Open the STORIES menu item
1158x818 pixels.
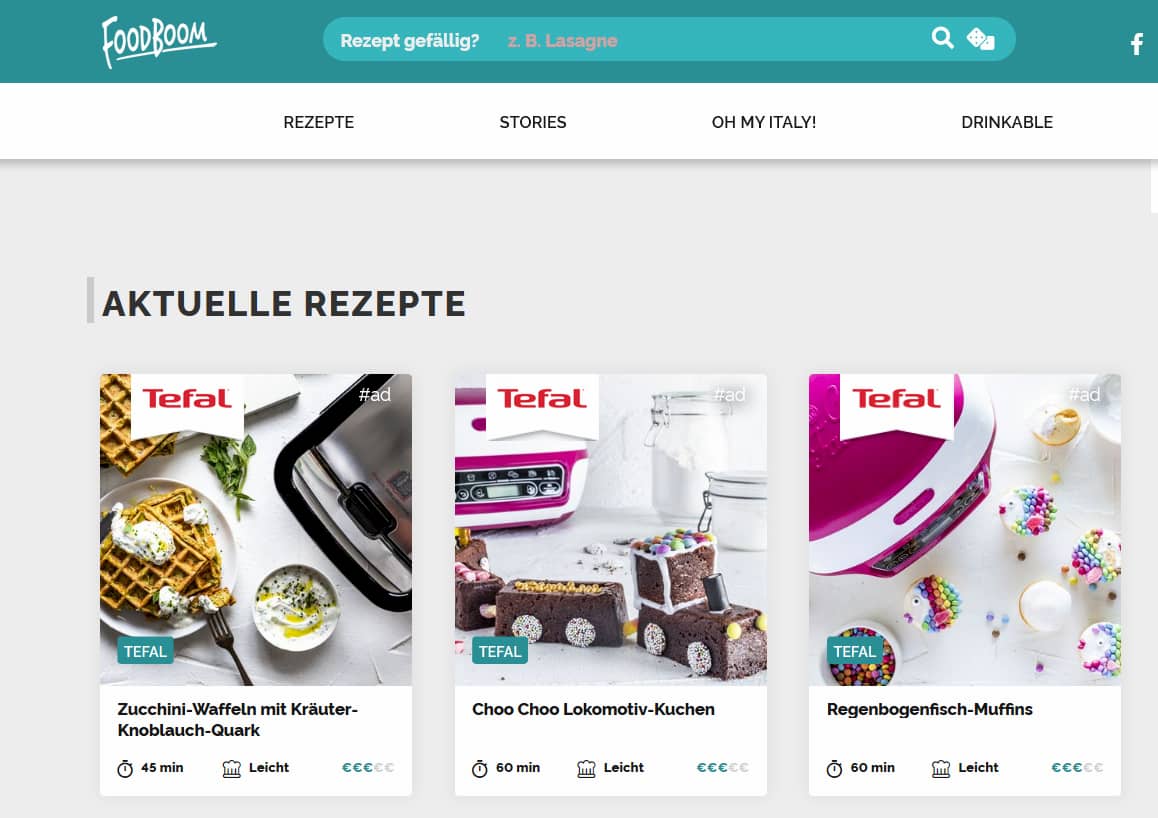pos(532,122)
